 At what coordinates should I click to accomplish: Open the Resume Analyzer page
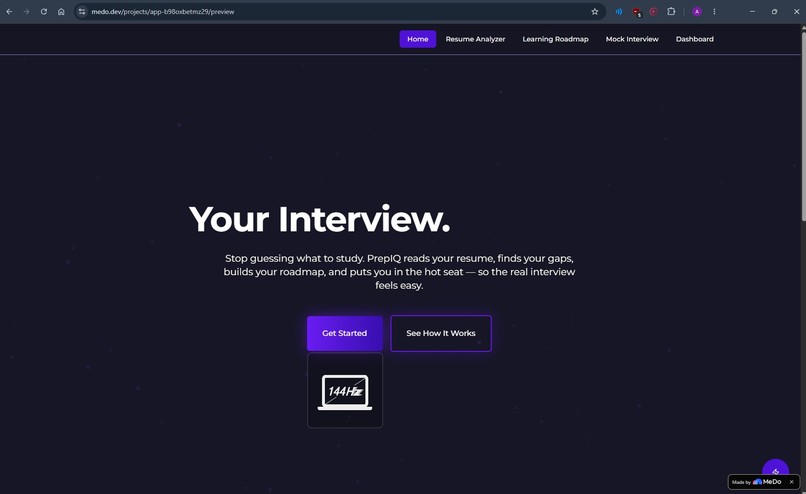click(475, 39)
